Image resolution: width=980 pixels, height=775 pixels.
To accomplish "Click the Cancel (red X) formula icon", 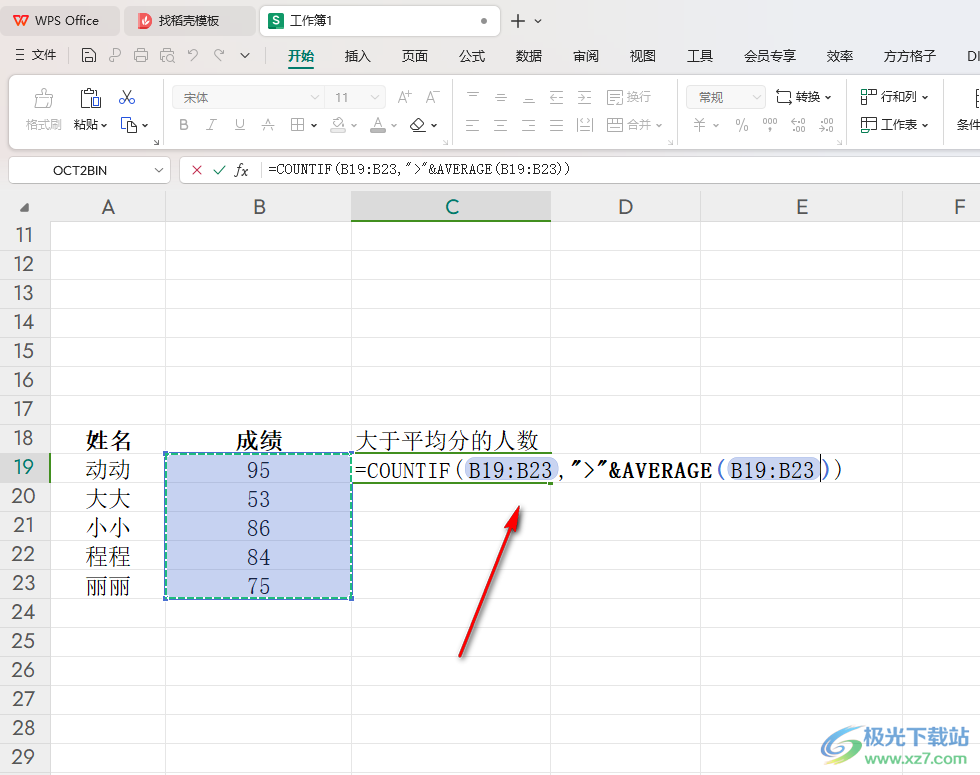I will tap(197, 170).
